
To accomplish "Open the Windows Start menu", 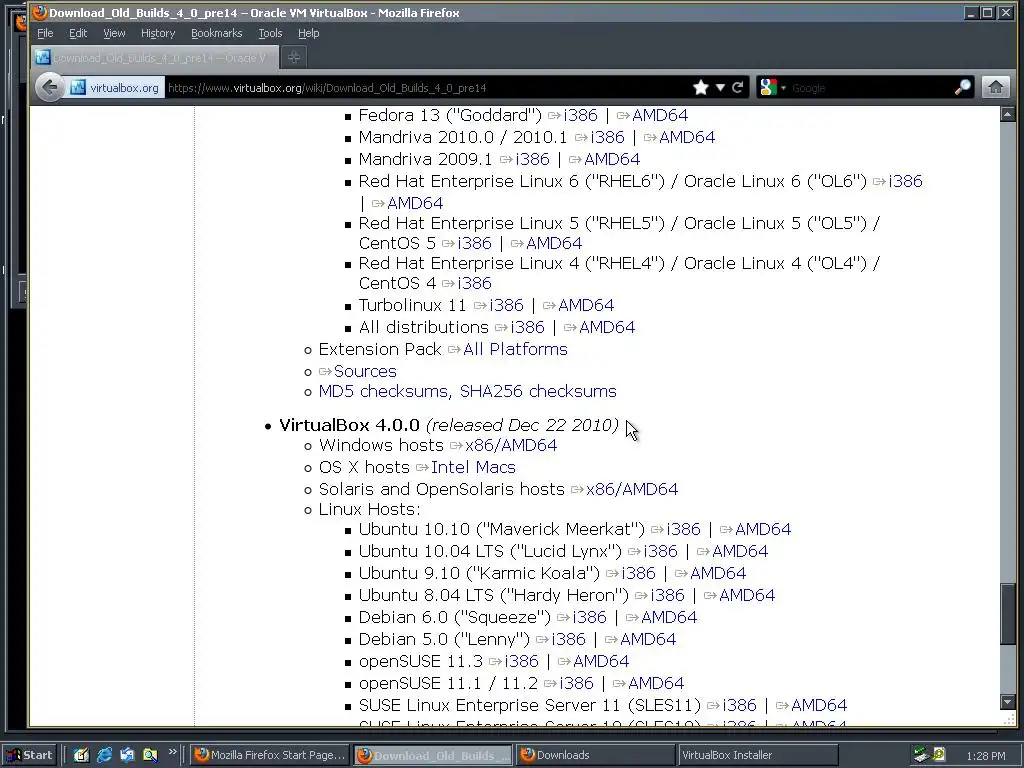I will (x=29, y=755).
